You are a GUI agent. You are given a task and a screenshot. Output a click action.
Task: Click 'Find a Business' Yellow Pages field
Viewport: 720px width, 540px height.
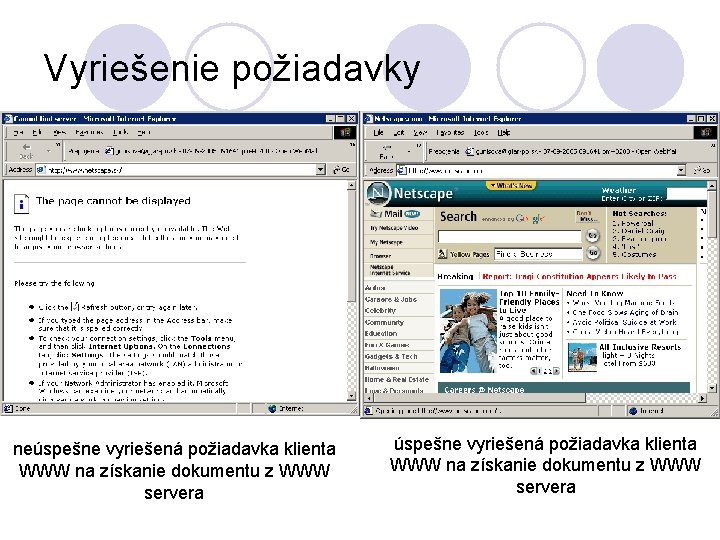coord(538,253)
